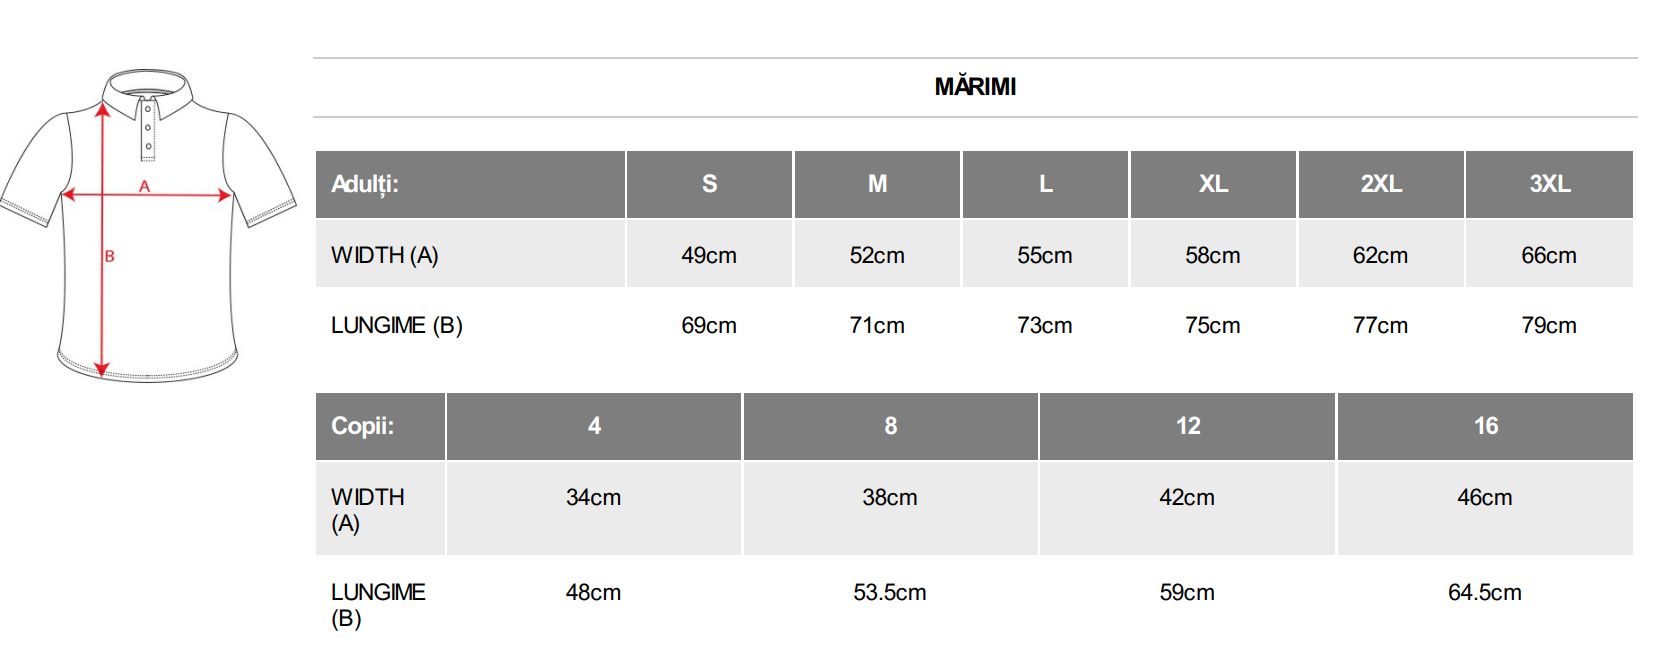
Task: Click the 49cm width cell for size S
Action: tap(709, 255)
